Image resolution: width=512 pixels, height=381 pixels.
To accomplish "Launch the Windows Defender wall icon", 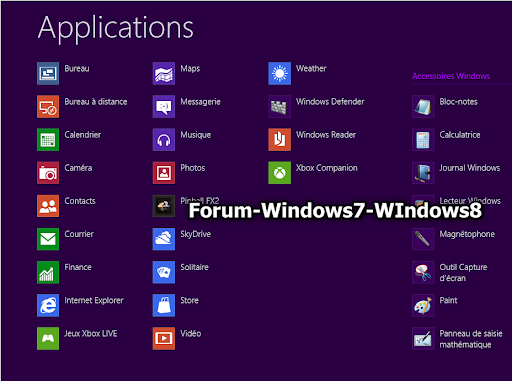I will point(279,106).
